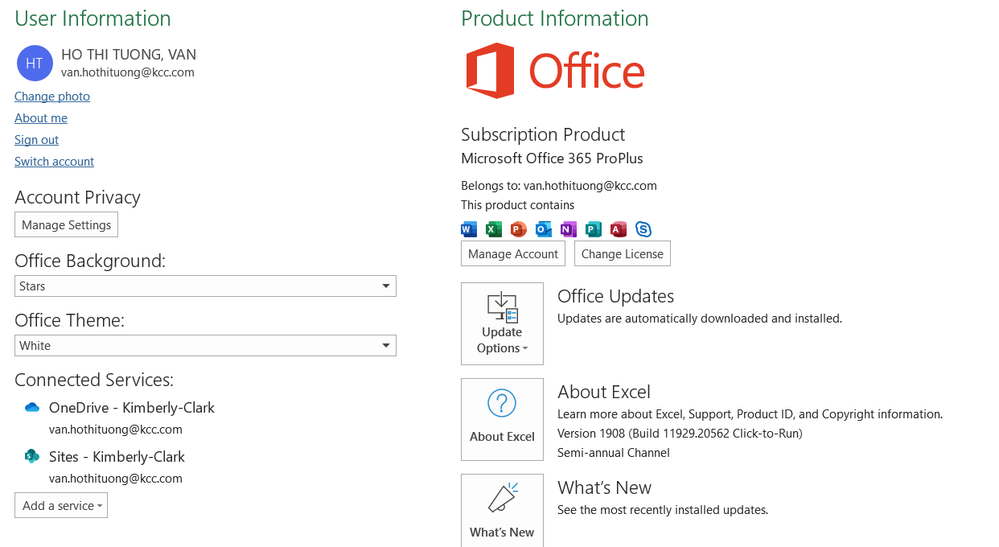Click the Office Updates heading
Image resolution: width=999 pixels, height=547 pixels.
(x=615, y=296)
